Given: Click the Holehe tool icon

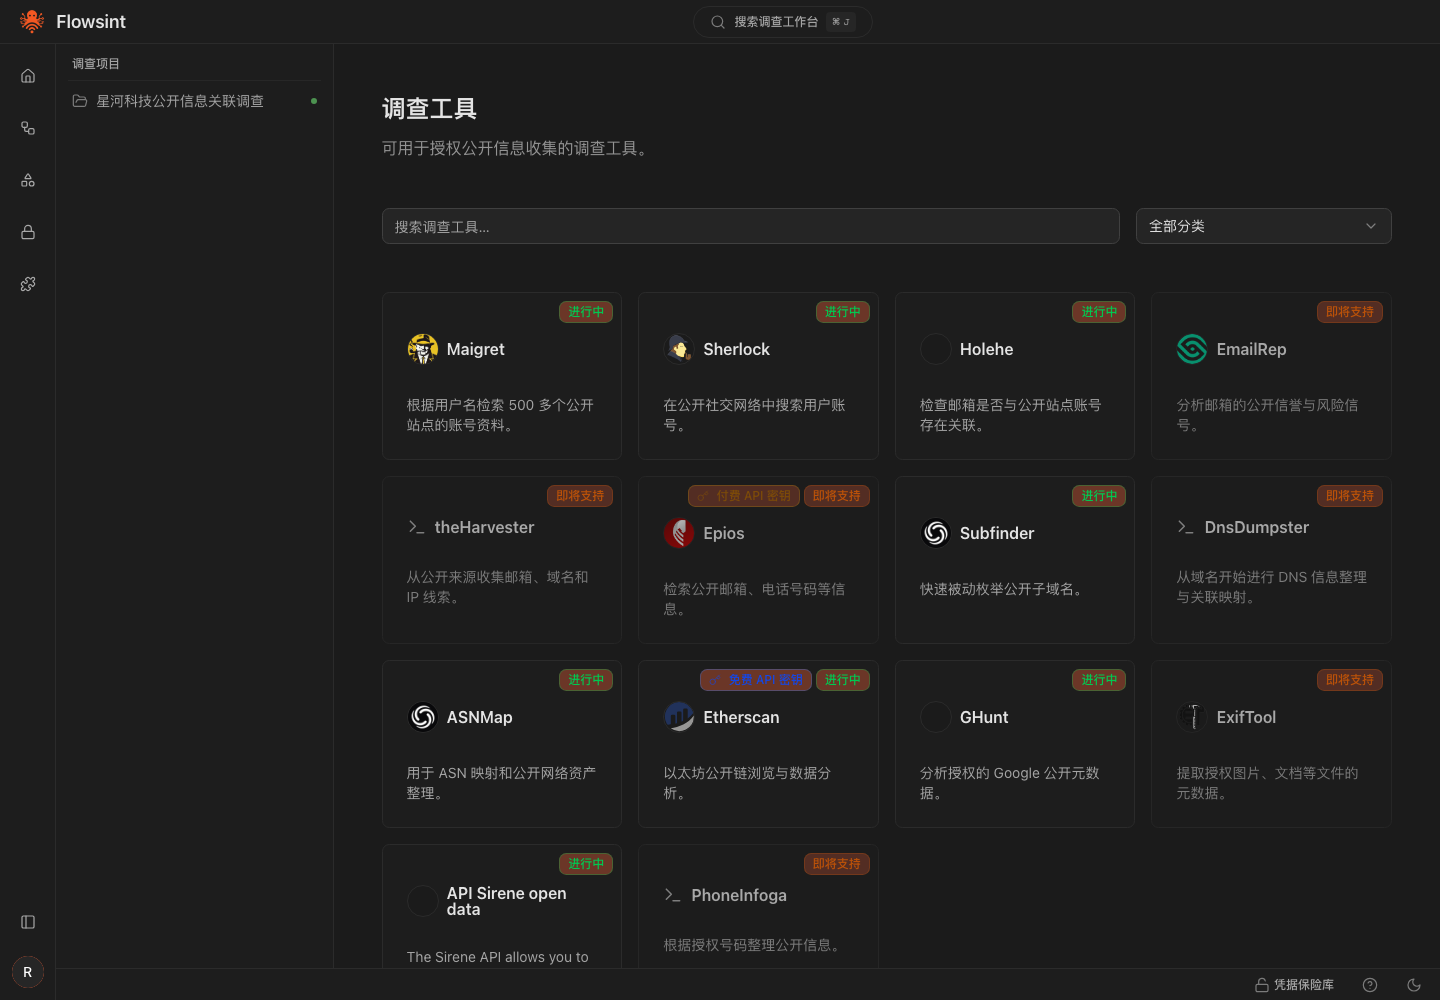Looking at the screenshot, I should (936, 349).
